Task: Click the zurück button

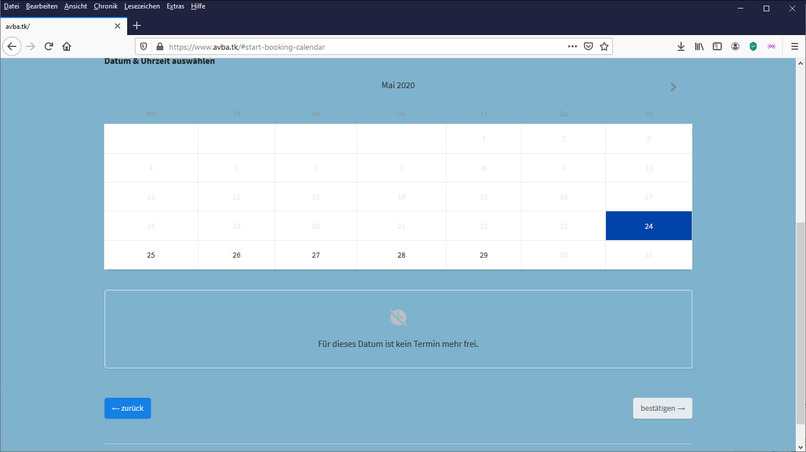Action: click(127, 408)
